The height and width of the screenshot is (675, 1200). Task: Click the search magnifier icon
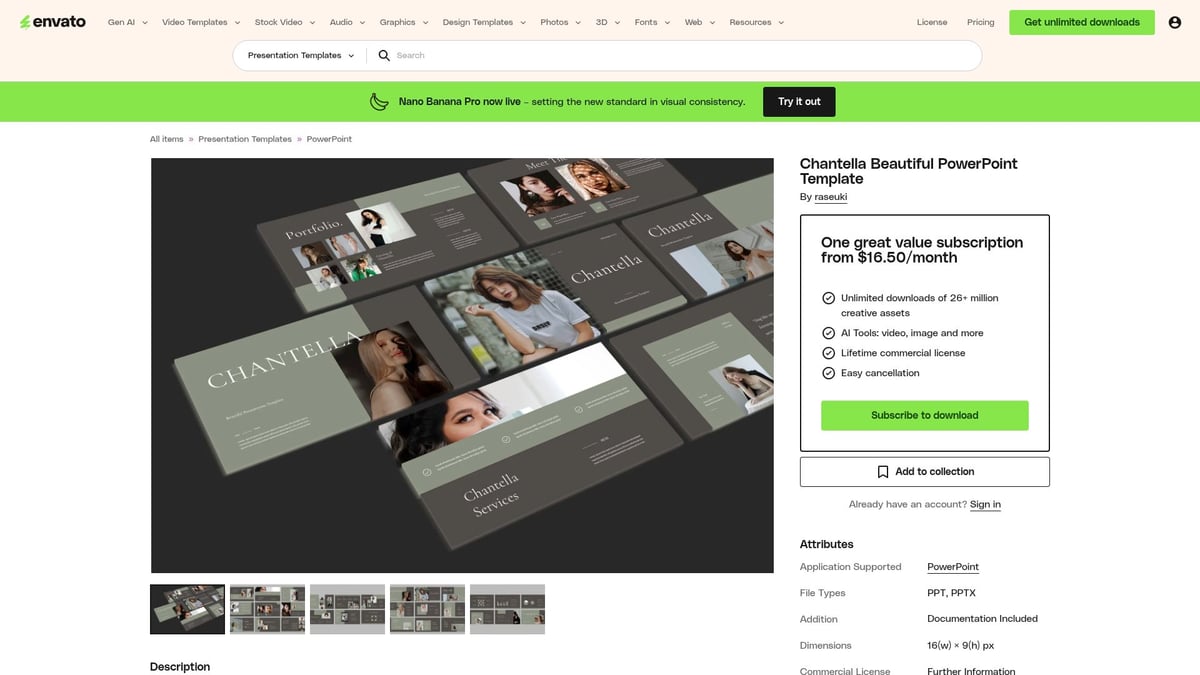[385, 55]
